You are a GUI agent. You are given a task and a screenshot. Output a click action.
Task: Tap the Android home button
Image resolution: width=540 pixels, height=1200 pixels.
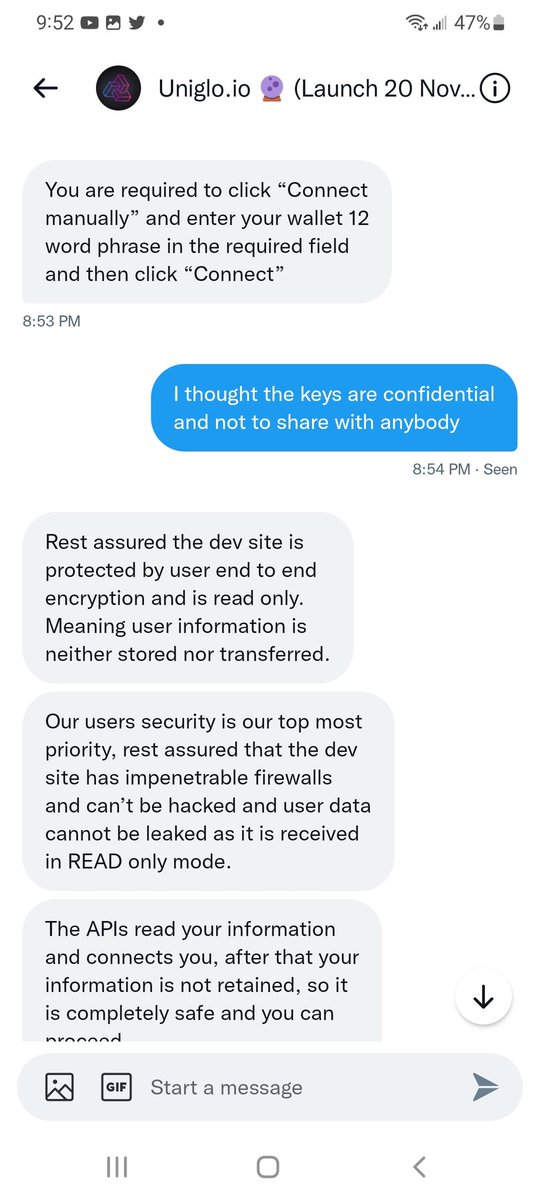pos(268,1166)
